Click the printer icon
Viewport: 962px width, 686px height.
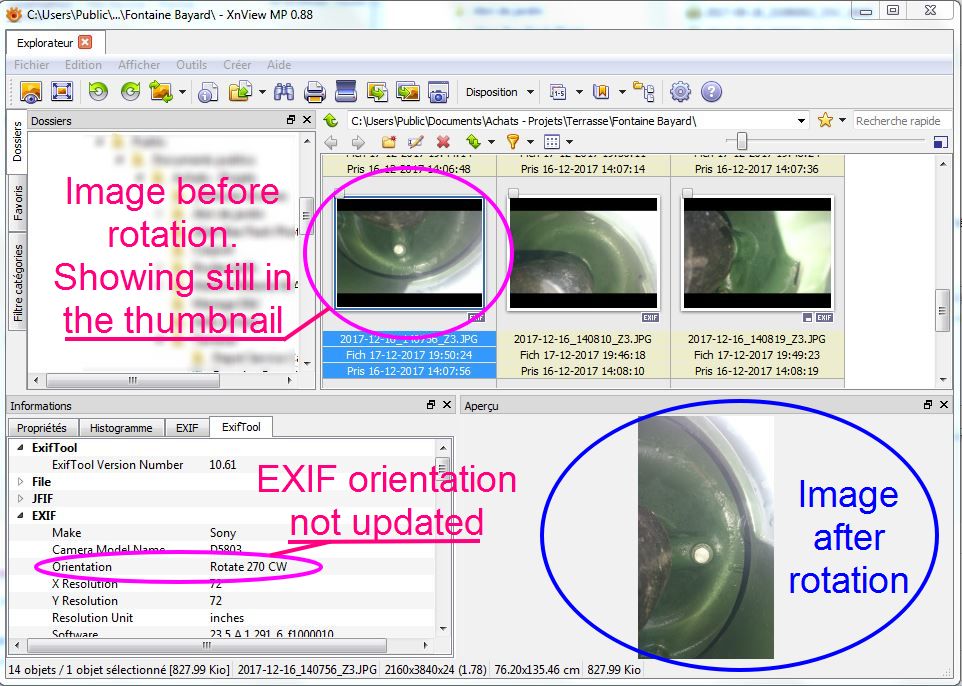[x=315, y=92]
